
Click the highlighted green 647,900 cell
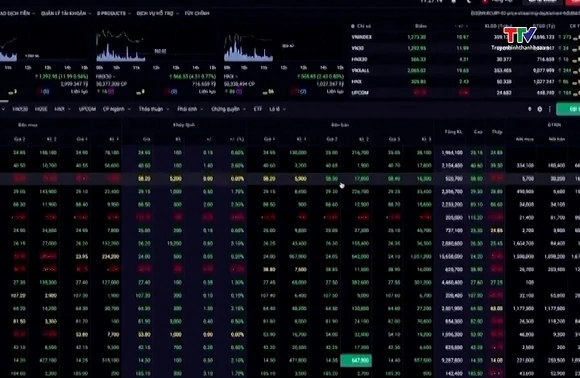pos(356,360)
